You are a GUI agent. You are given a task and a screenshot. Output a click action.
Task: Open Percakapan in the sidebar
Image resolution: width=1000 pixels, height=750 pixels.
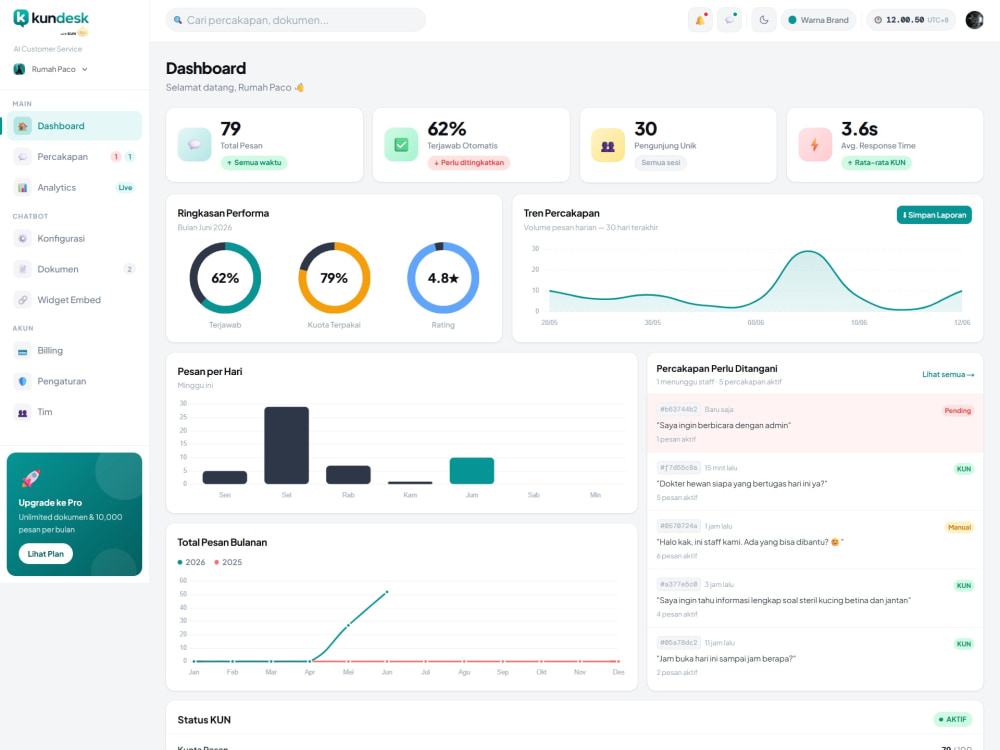point(75,156)
